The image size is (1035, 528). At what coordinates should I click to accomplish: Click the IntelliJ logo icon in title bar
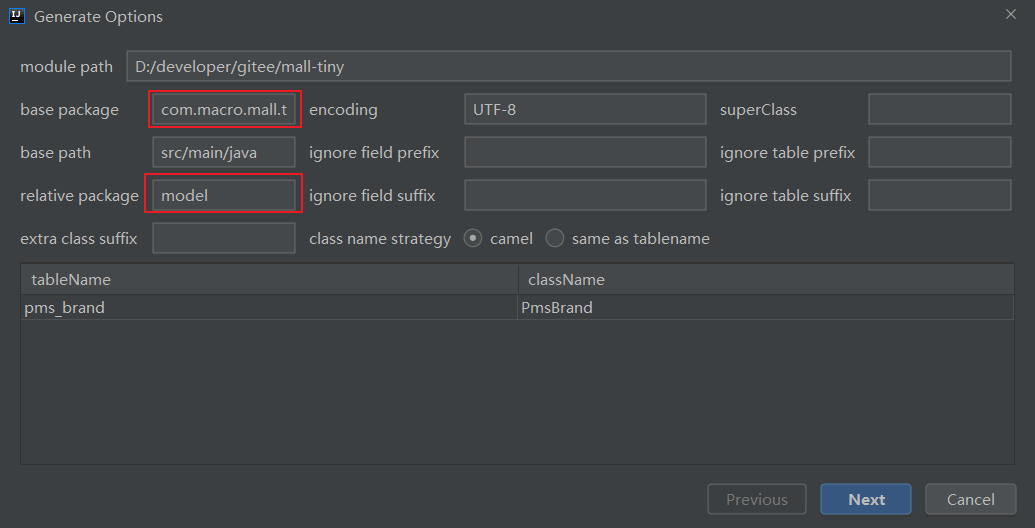17,16
